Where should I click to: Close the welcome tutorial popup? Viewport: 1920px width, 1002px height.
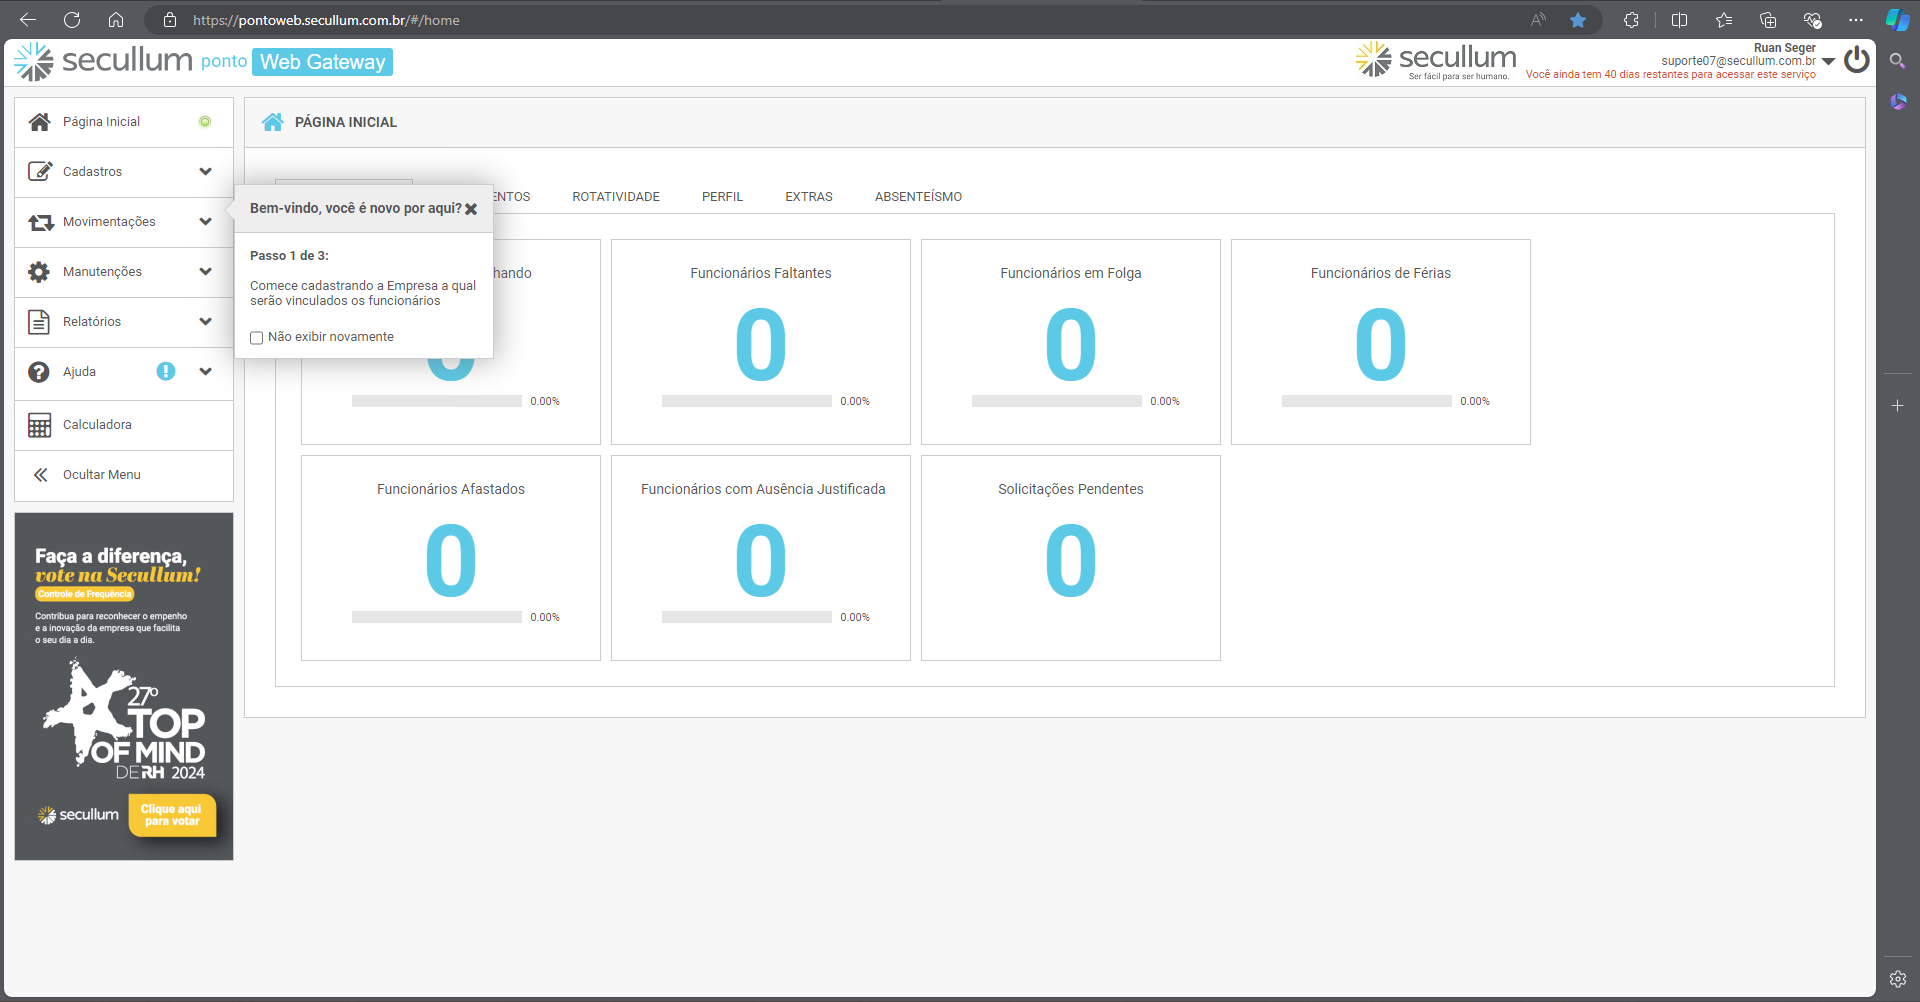coord(471,209)
